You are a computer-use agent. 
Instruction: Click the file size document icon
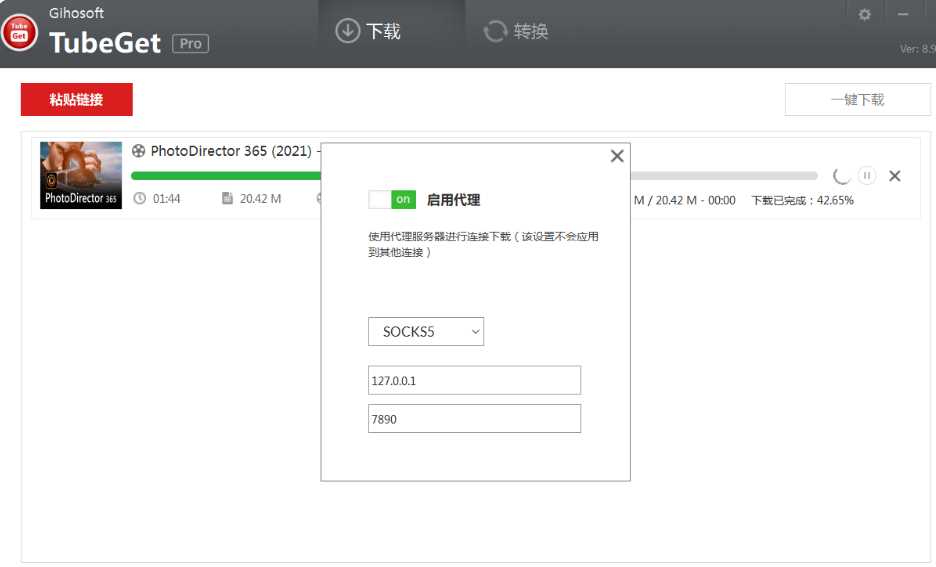(227, 198)
